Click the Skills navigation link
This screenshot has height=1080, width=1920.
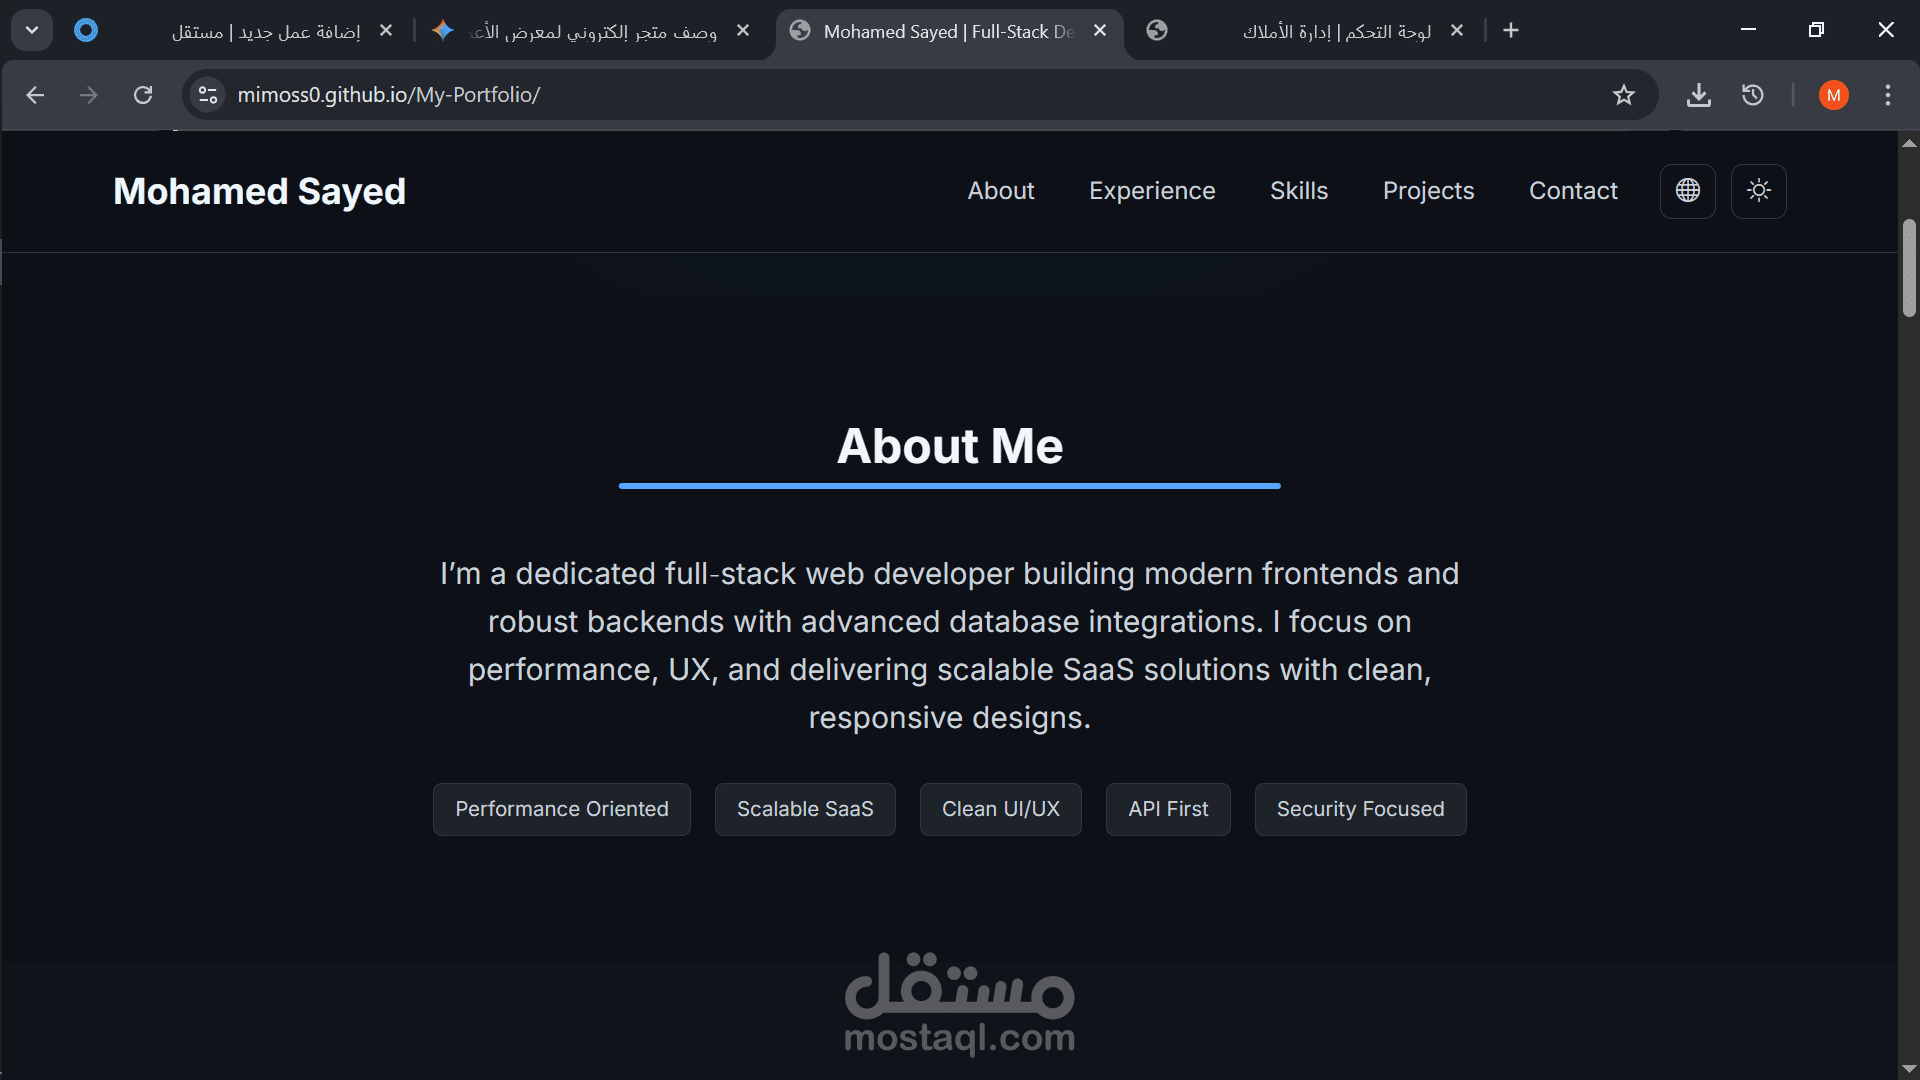[x=1299, y=191]
